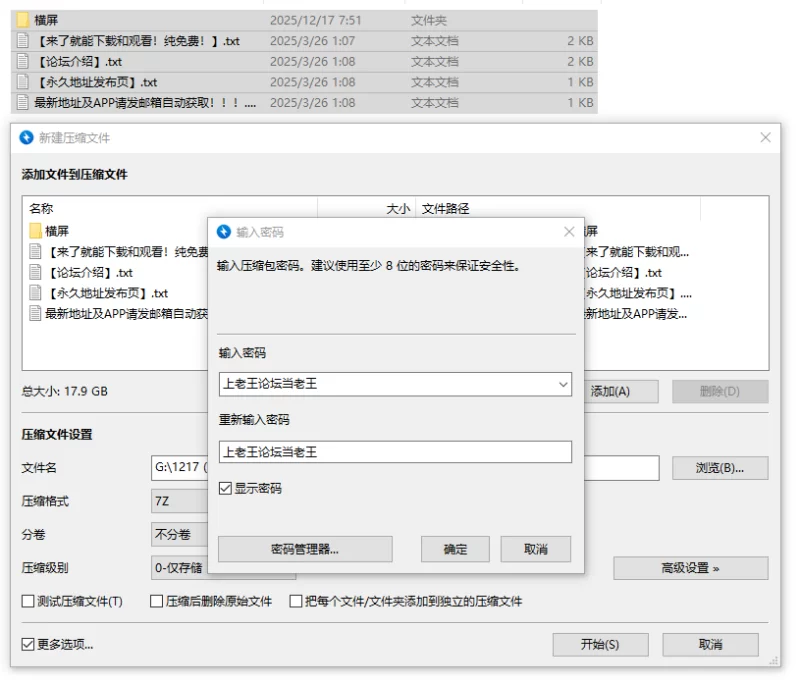
Task: Toggle the 更多选项... checkbox
Action: tap(28, 645)
